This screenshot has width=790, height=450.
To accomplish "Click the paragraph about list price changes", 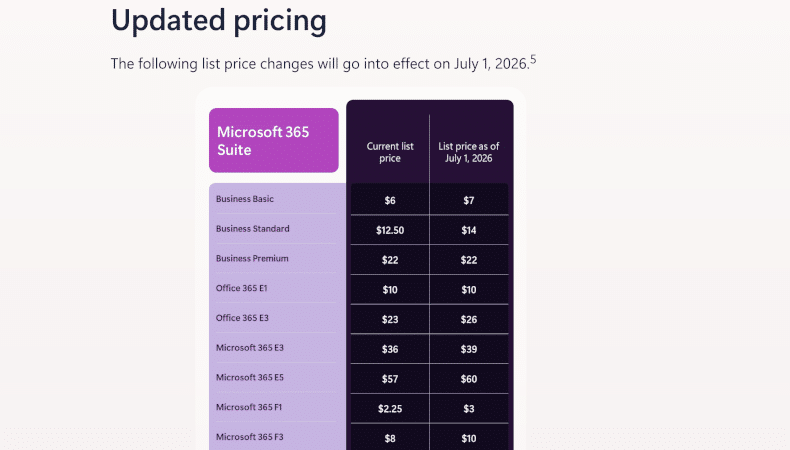I will [320, 64].
